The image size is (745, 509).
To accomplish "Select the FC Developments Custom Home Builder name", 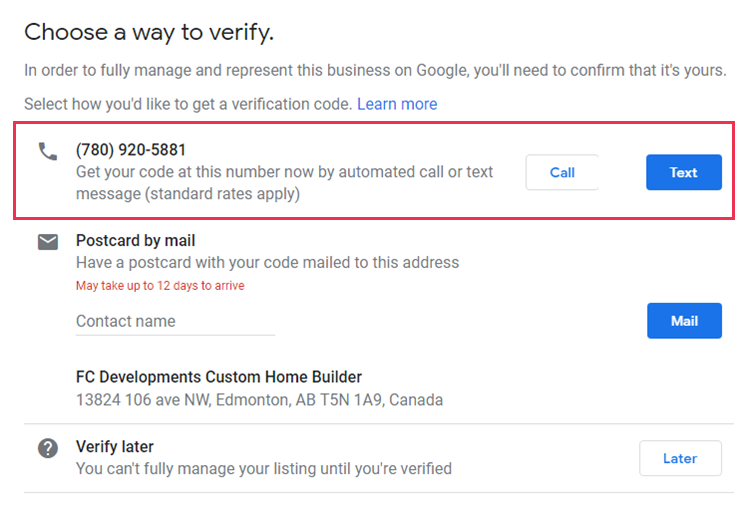I will pyautogui.click(x=219, y=377).
